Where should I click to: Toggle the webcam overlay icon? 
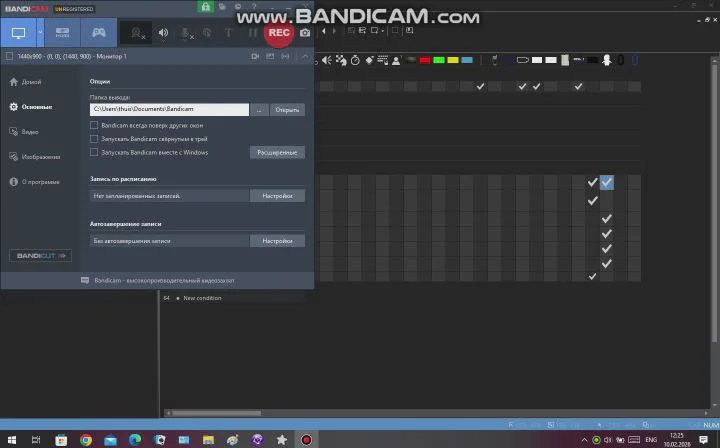136,33
